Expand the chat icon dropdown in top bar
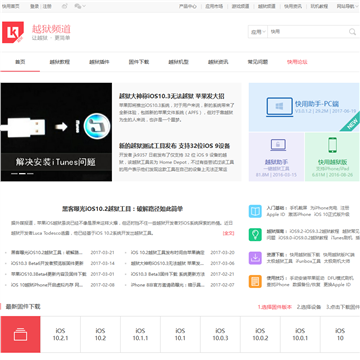The height and width of the screenshot is (360, 360). (x=80, y=6)
